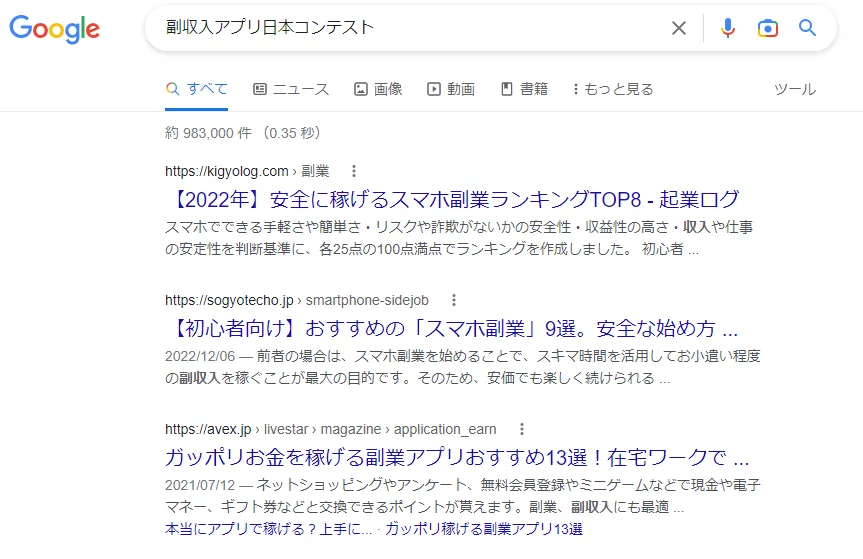The height and width of the screenshot is (559, 863).
Task: Switch to the 画像 tab
Action: click(378, 89)
